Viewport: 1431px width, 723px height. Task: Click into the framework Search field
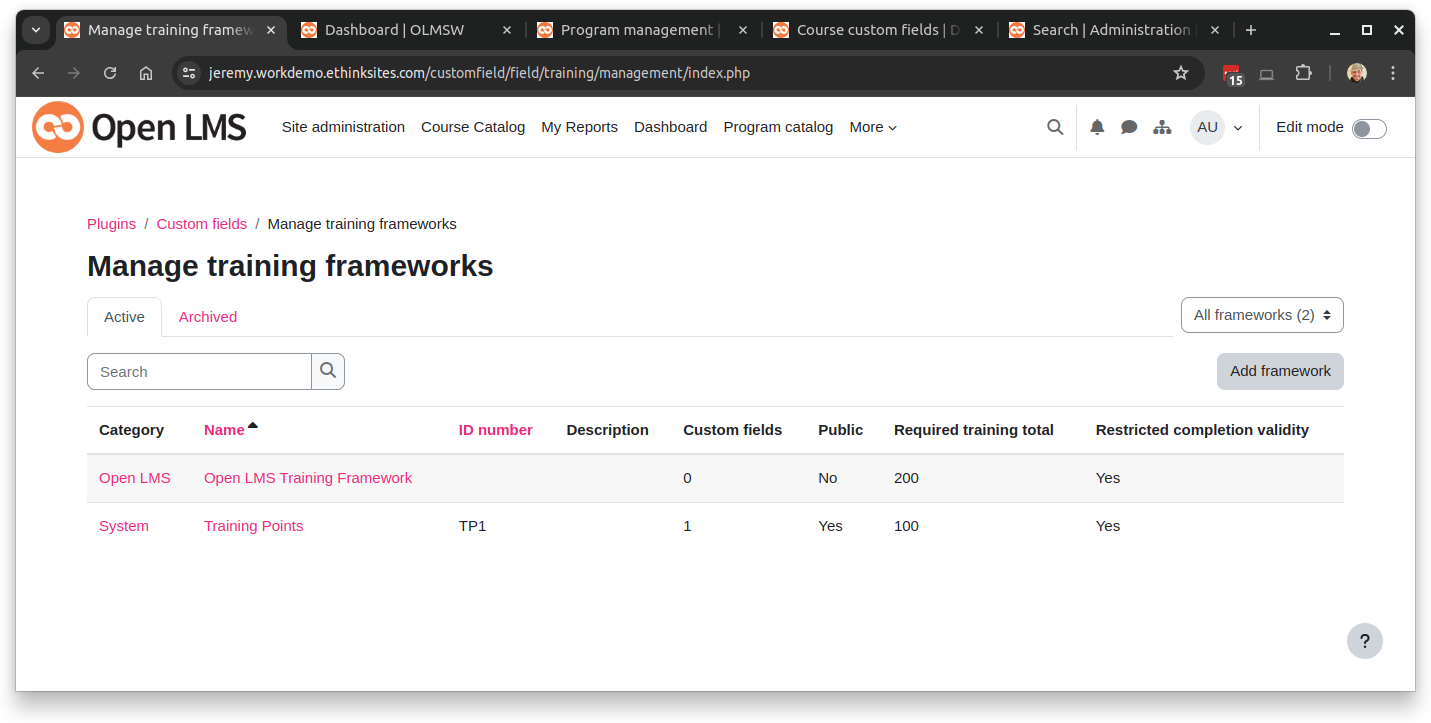pos(199,371)
